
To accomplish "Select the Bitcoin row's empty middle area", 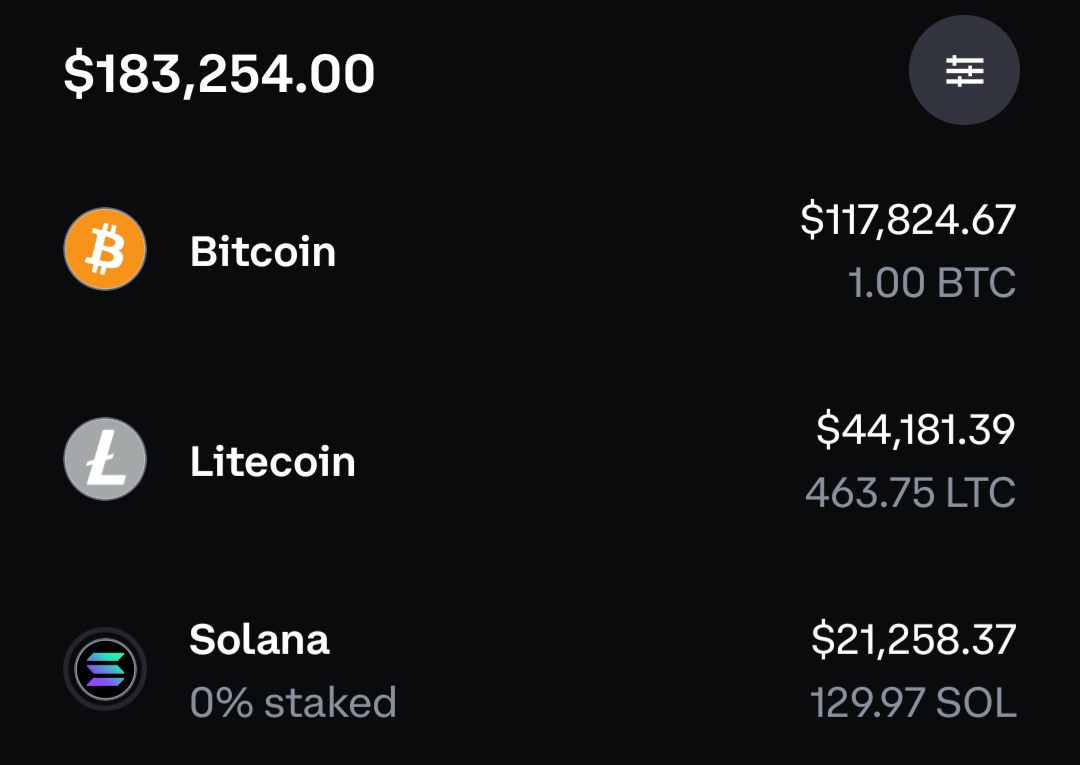I will click(565, 249).
